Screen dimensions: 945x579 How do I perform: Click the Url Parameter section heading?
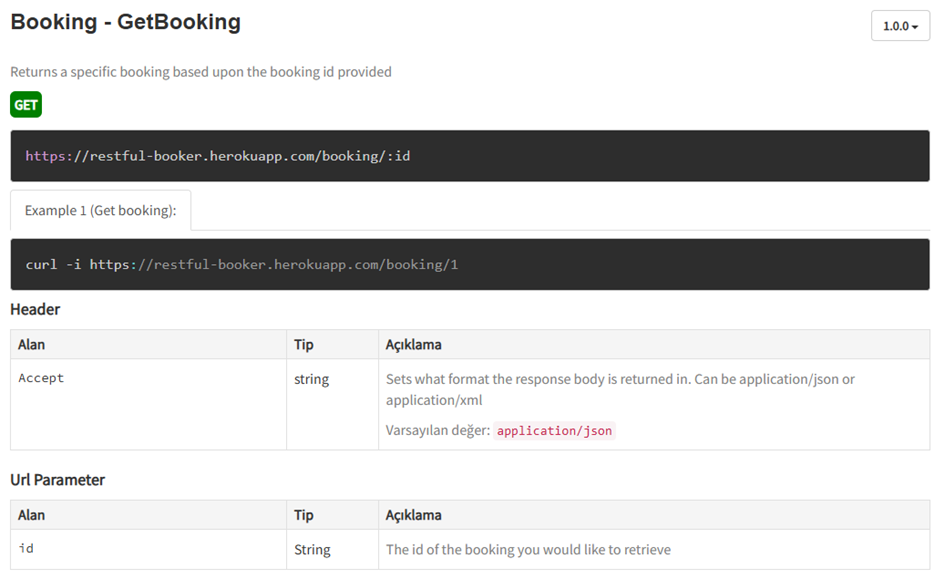click(x=58, y=480)
